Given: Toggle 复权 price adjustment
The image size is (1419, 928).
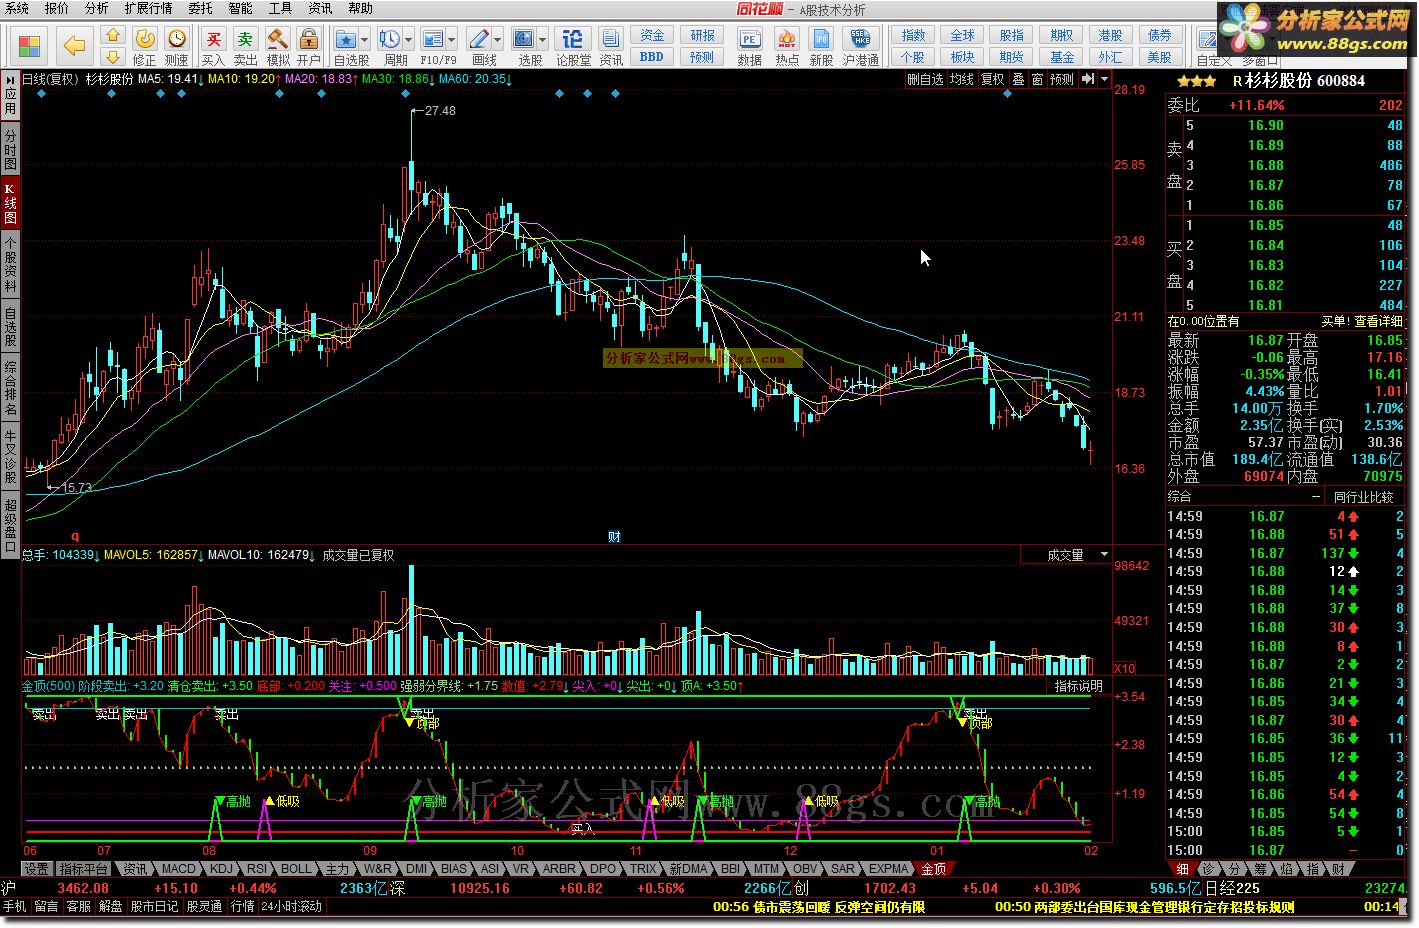Looking at the screenshot, I should point(992,79).
